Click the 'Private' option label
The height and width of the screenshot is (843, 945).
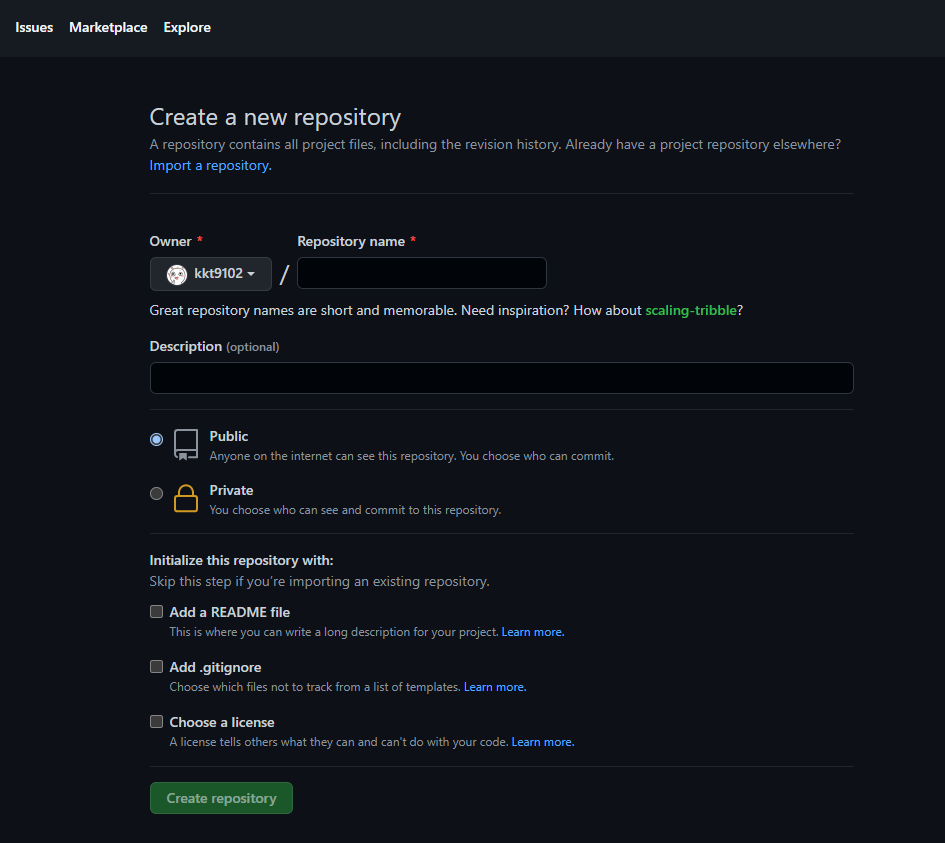(231, 490)
